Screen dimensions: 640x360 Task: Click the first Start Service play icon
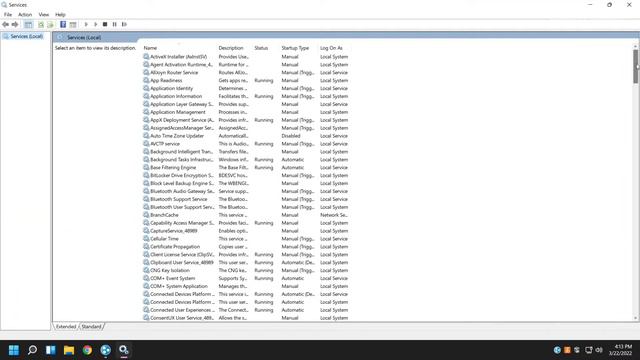[x=86, y=24]
